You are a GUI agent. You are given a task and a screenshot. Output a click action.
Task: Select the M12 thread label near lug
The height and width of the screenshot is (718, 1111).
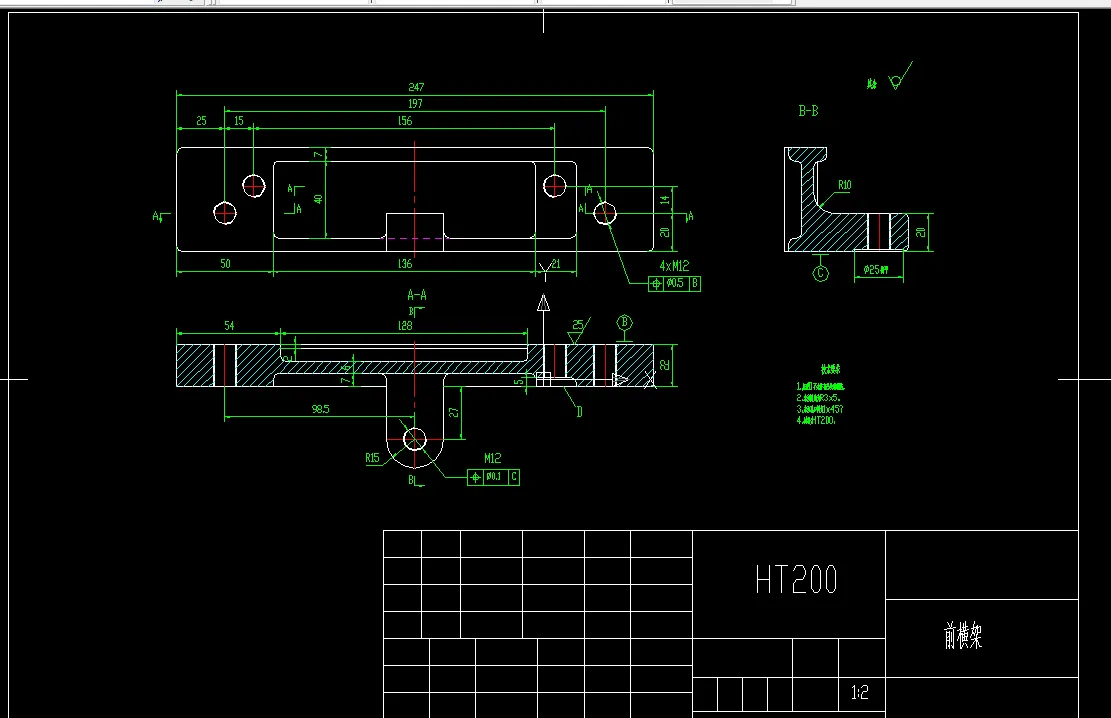(492, 459)
